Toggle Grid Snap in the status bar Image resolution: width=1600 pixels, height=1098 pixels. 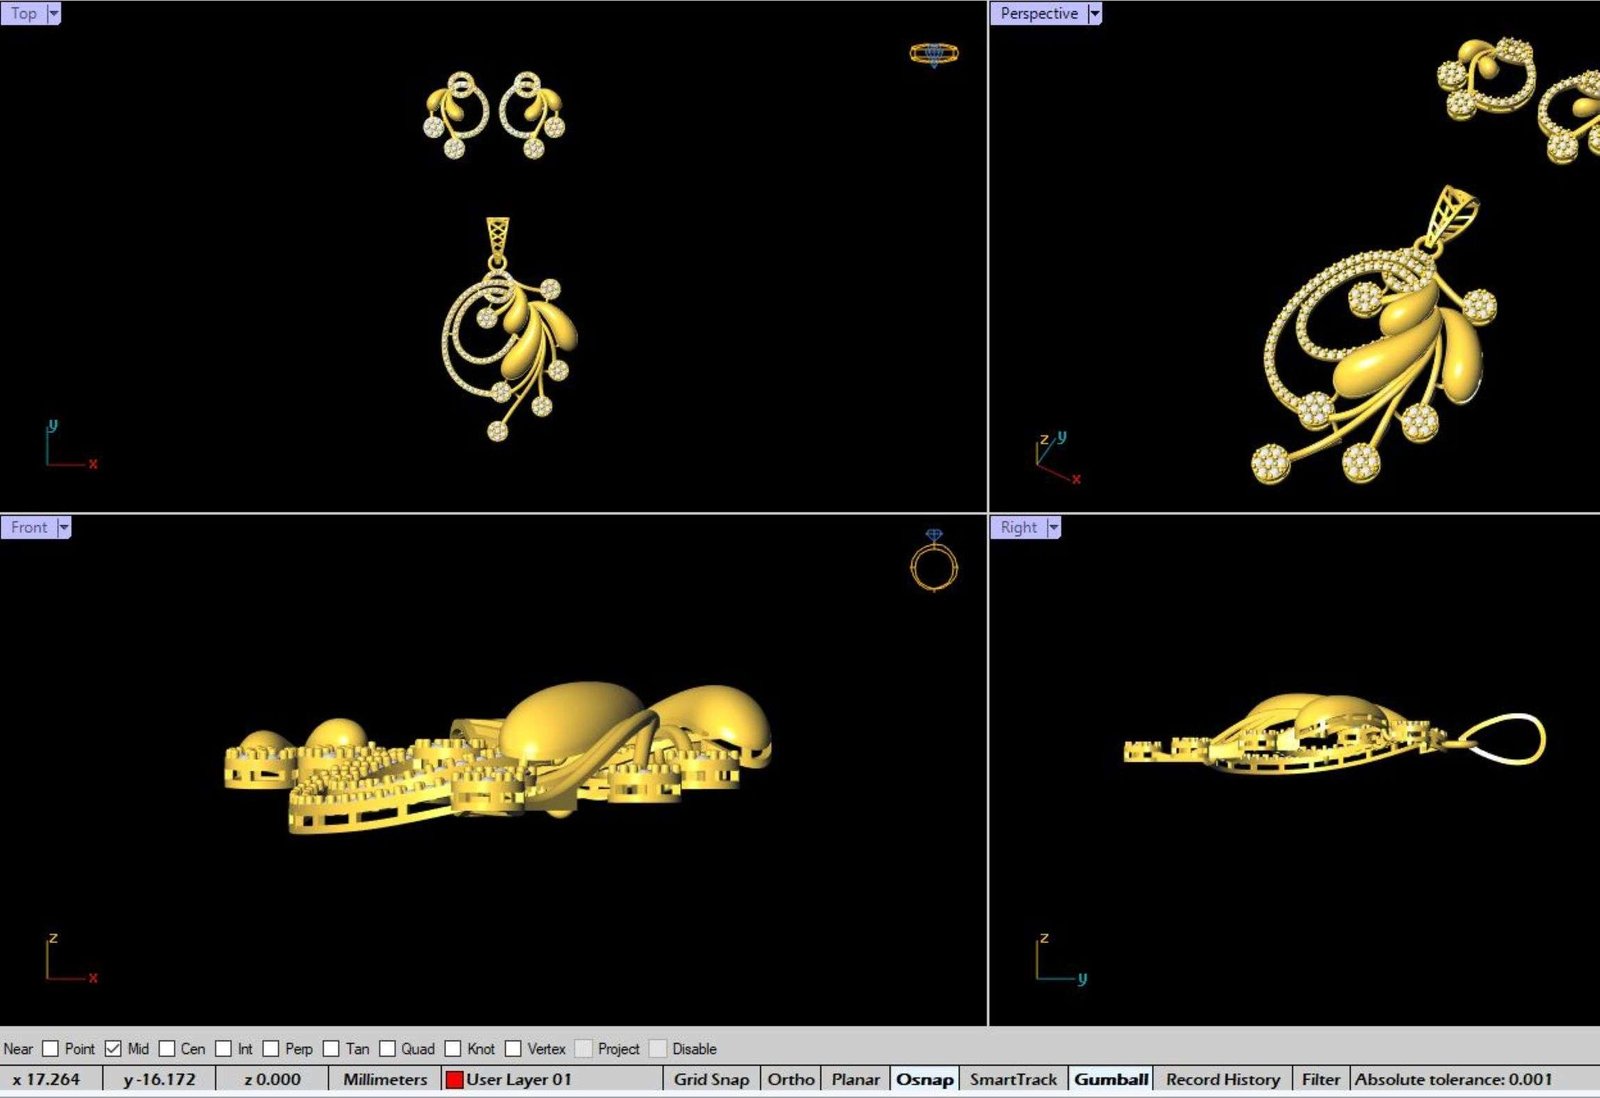click(x=711, y=1079)
